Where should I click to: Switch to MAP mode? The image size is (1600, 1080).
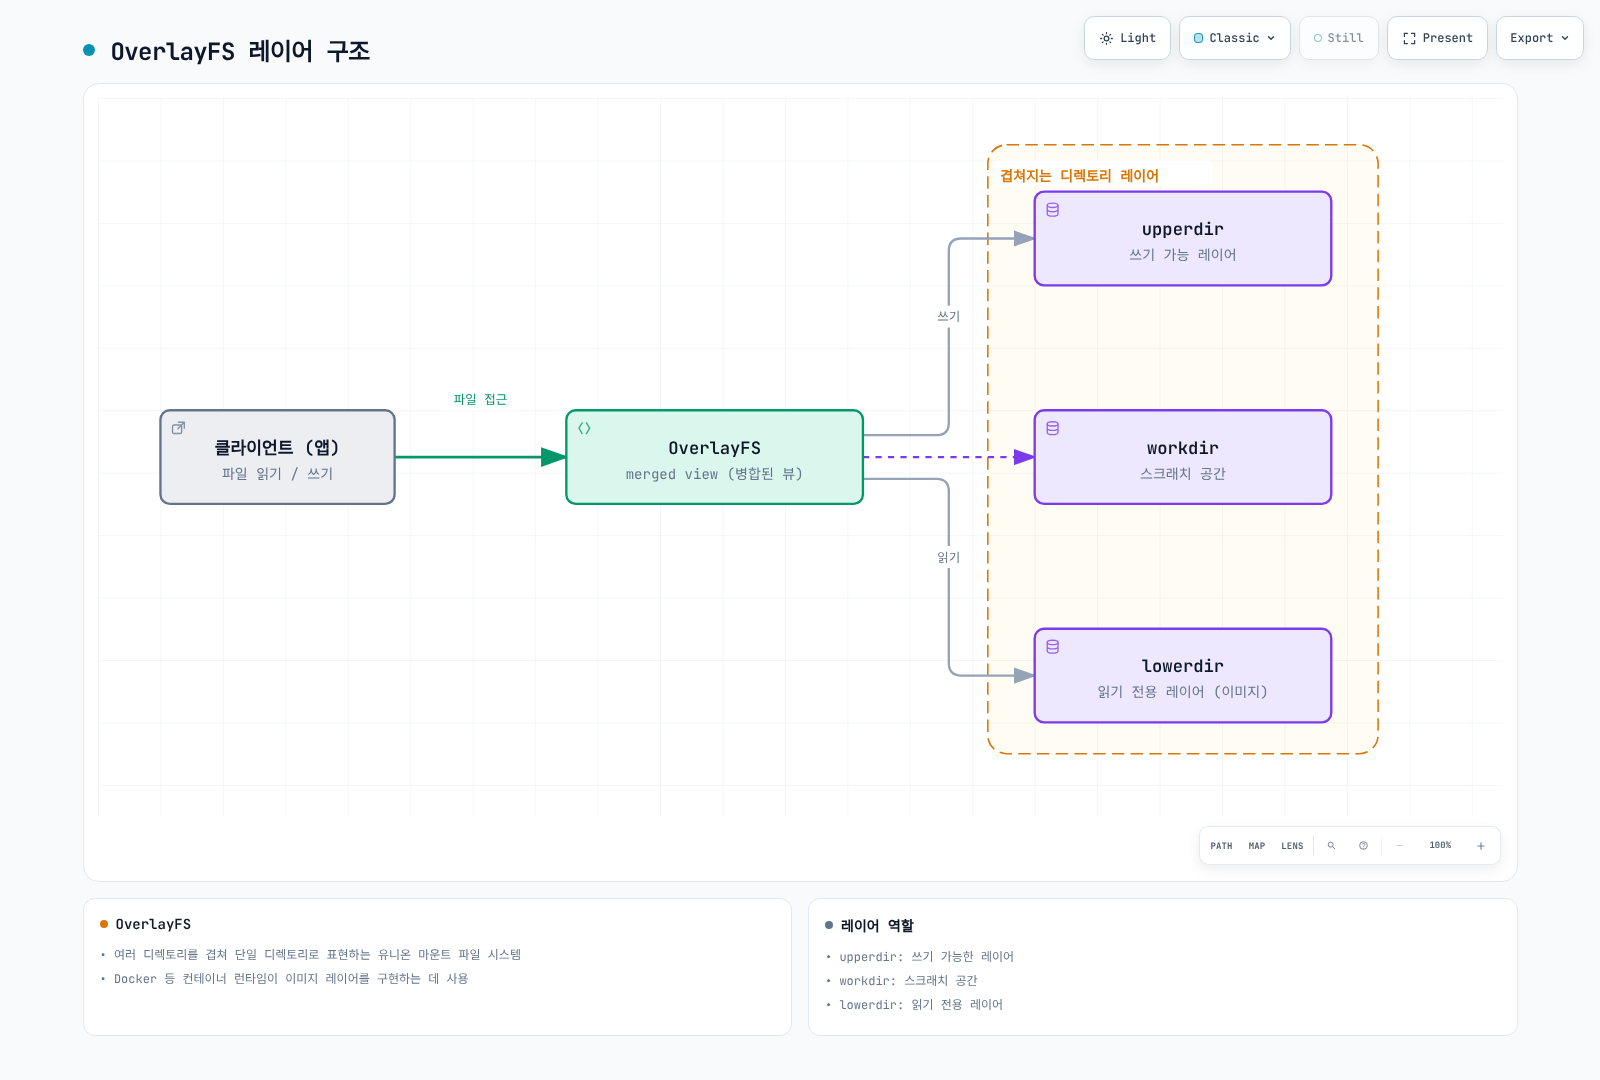point(1257,846)
